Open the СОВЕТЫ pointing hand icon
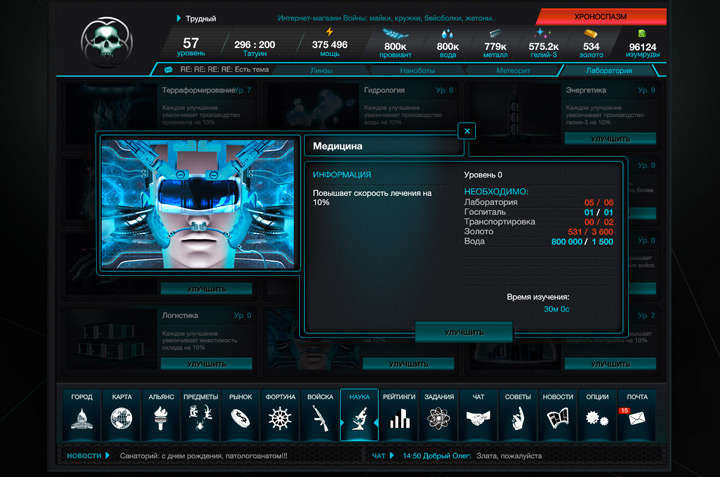Image resolution: width=720 pixels, height=477 pixels. click(518, 415)
